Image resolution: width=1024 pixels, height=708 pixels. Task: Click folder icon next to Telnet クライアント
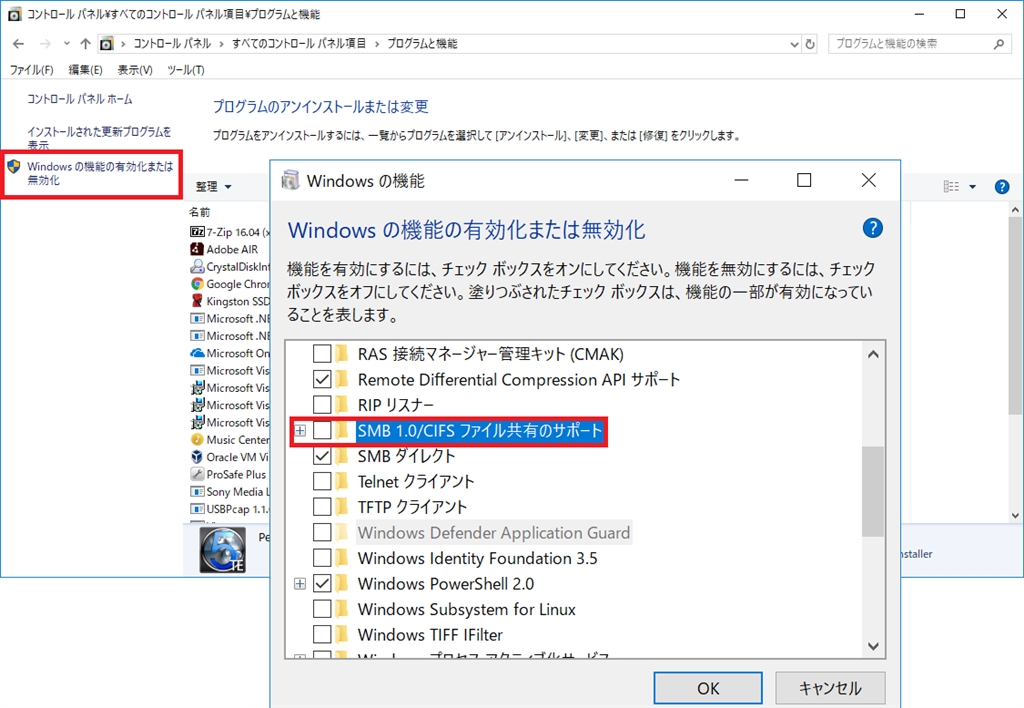point(342,481)
